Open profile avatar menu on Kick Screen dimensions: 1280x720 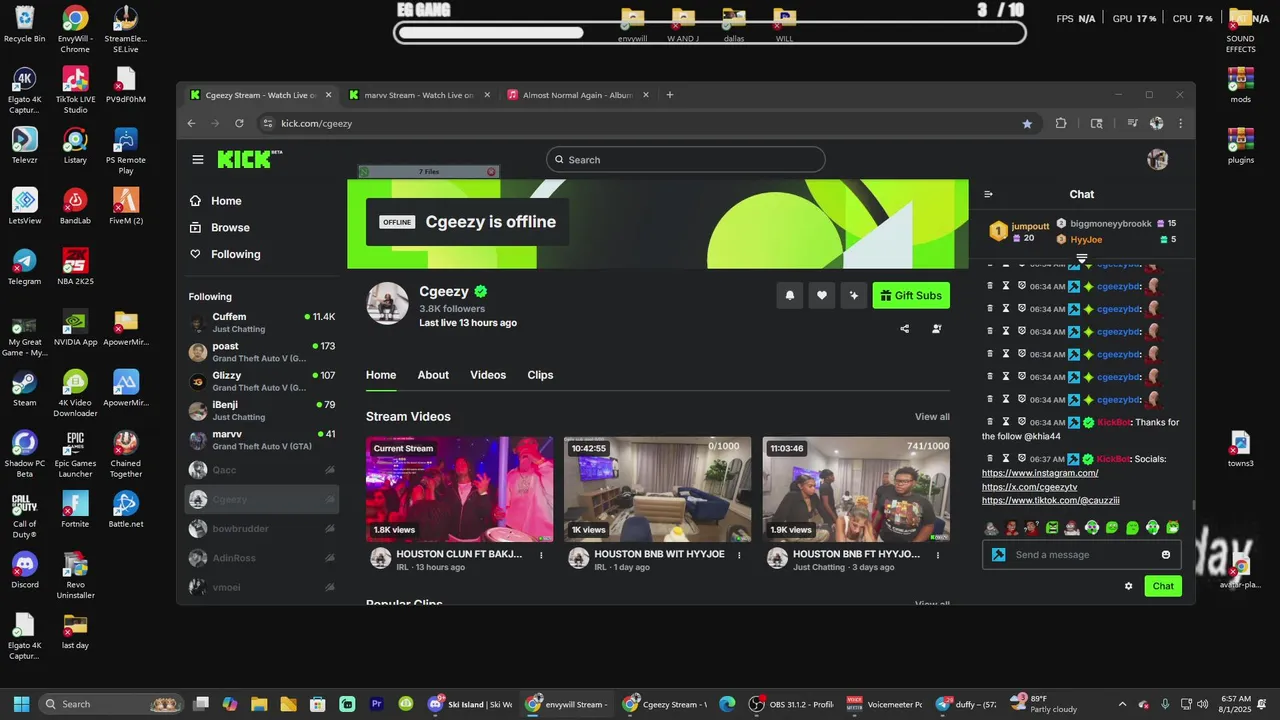click(x=1157, y=160)
